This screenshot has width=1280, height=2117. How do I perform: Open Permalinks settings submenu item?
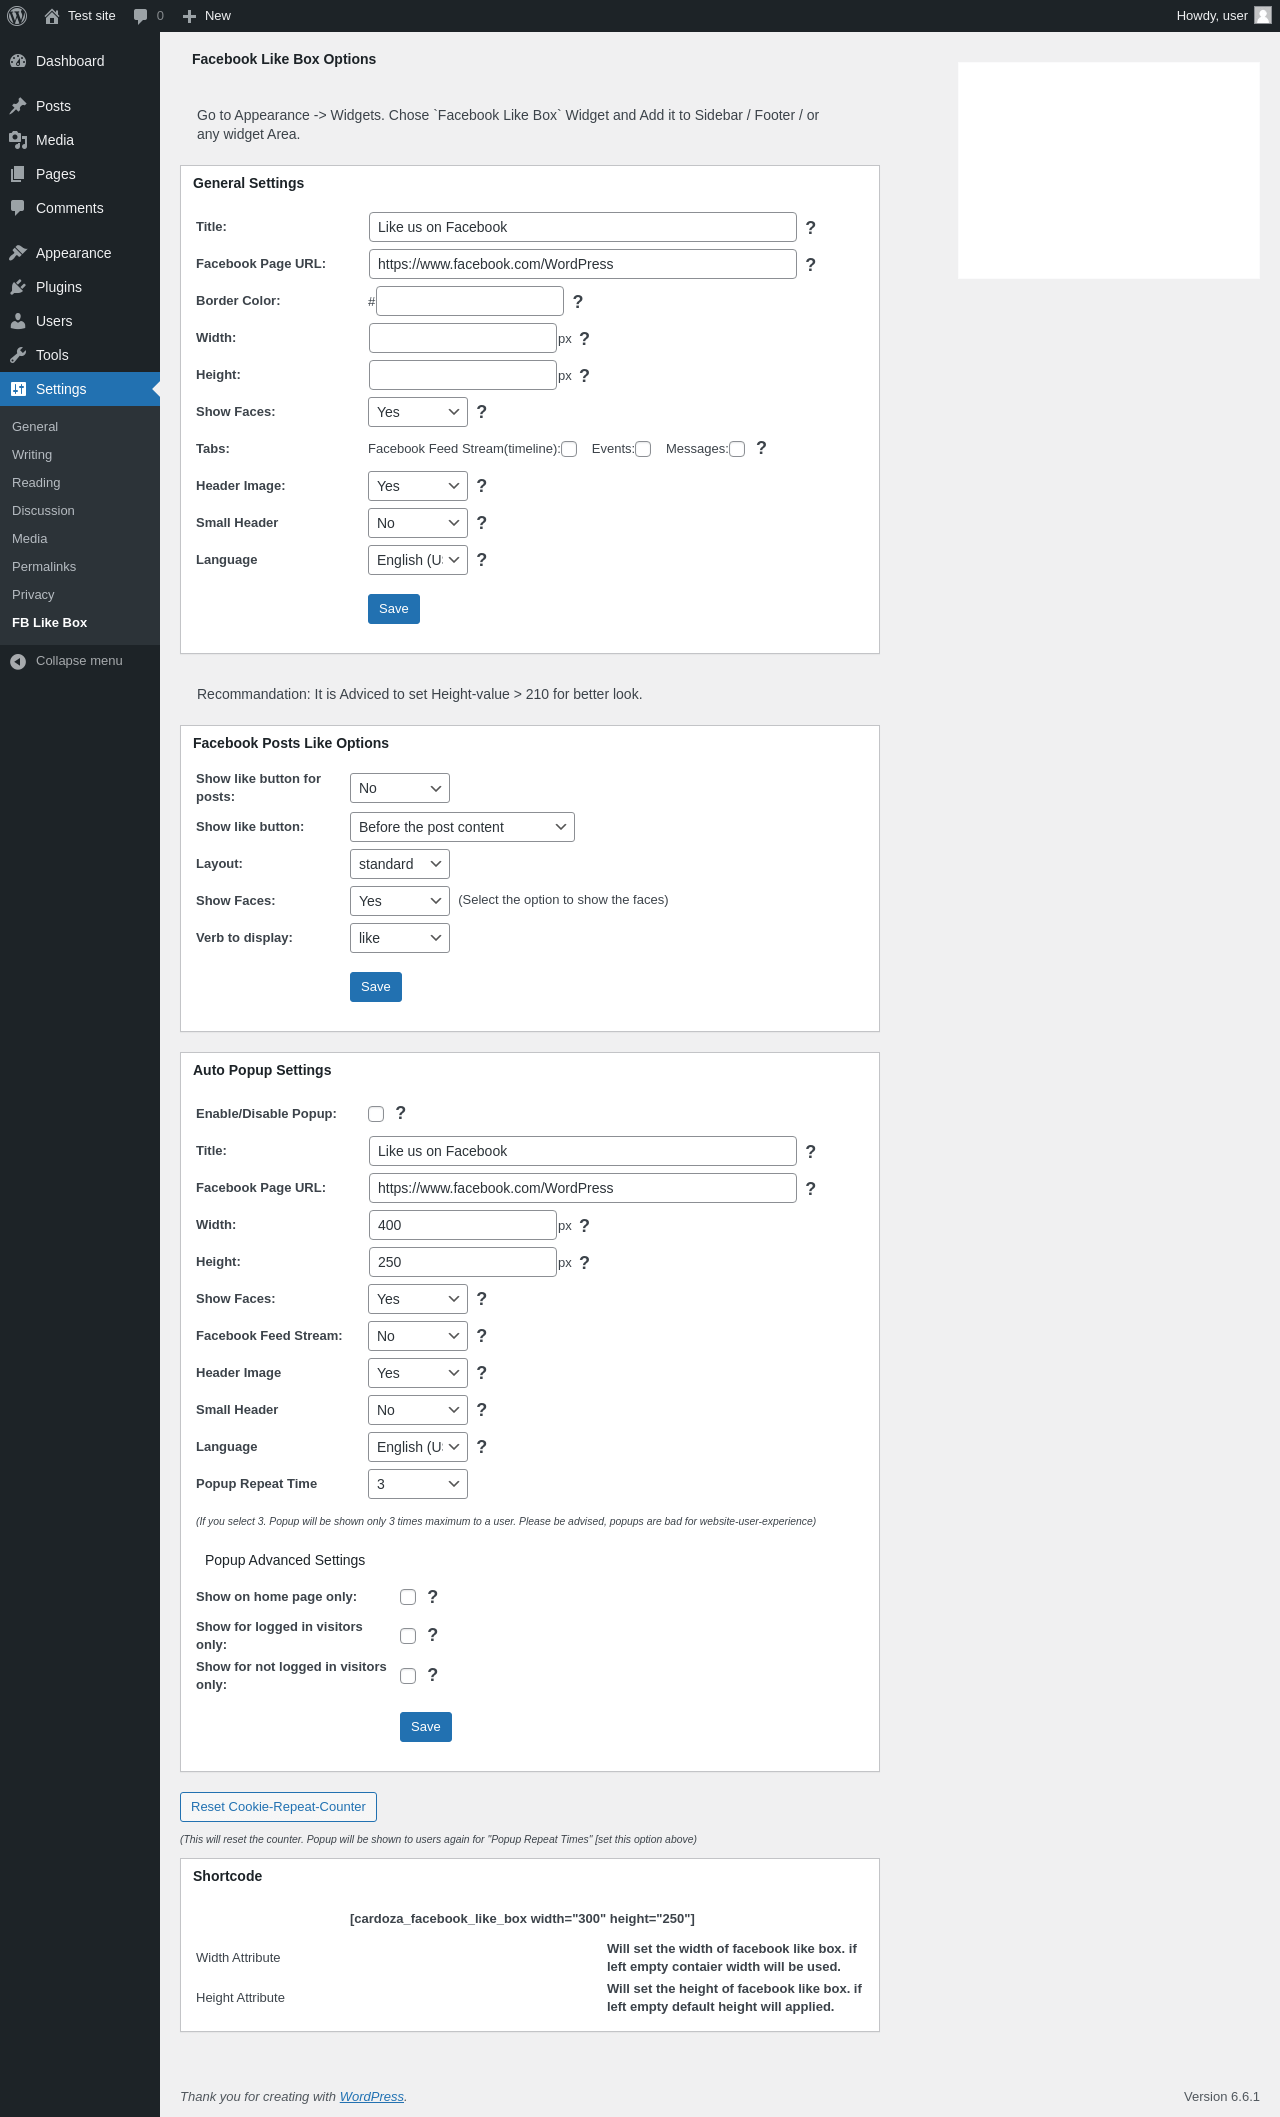(x=44, y=567)
